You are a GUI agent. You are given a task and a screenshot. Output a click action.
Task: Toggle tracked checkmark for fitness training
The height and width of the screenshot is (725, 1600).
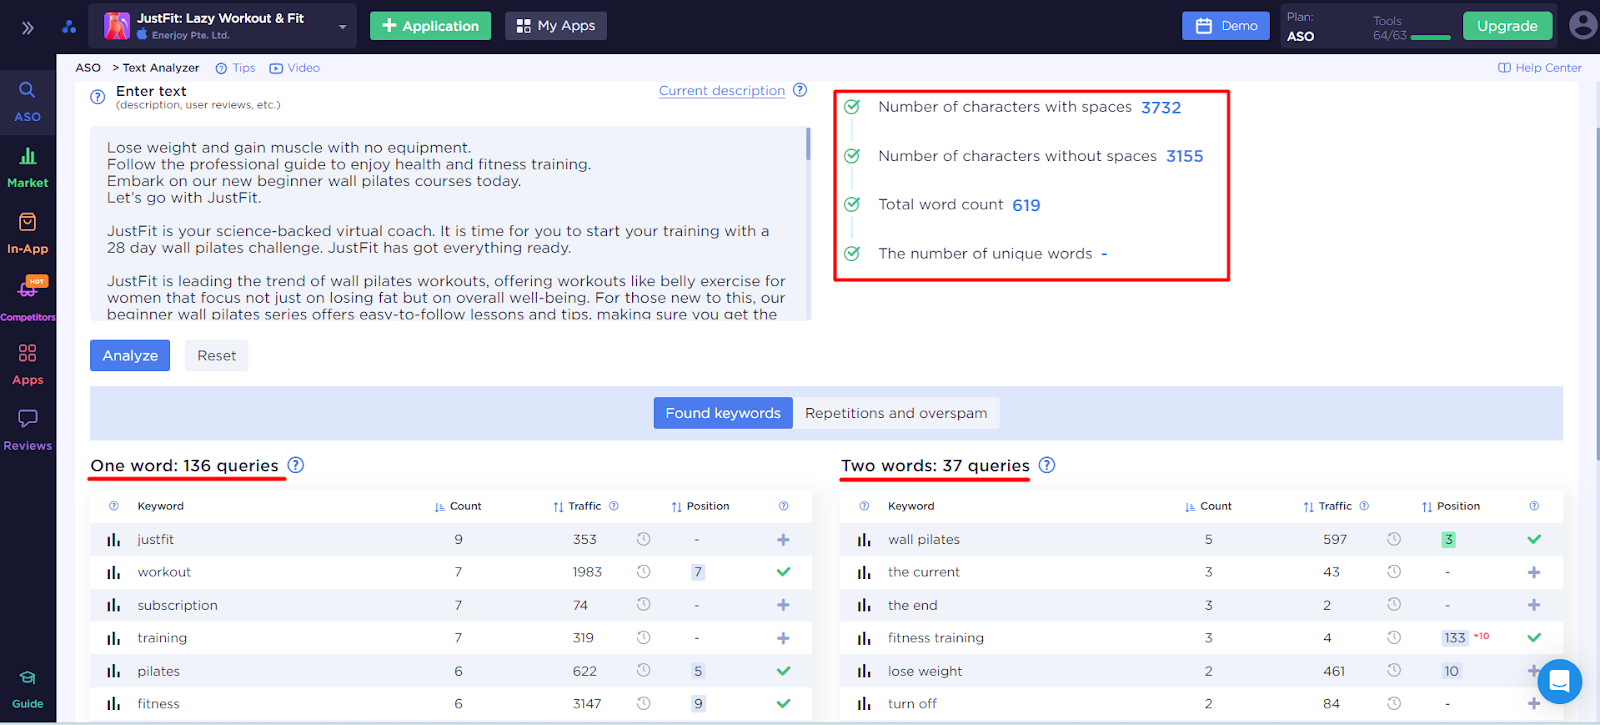(1534, 637)
